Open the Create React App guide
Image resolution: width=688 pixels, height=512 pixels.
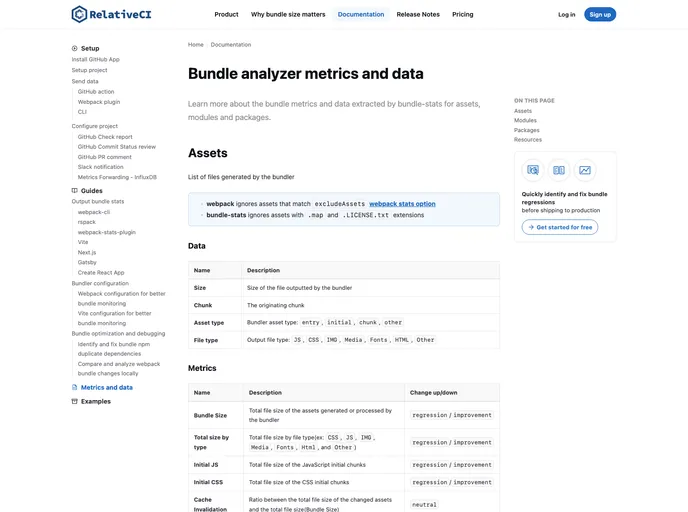(x=101, y=272)
